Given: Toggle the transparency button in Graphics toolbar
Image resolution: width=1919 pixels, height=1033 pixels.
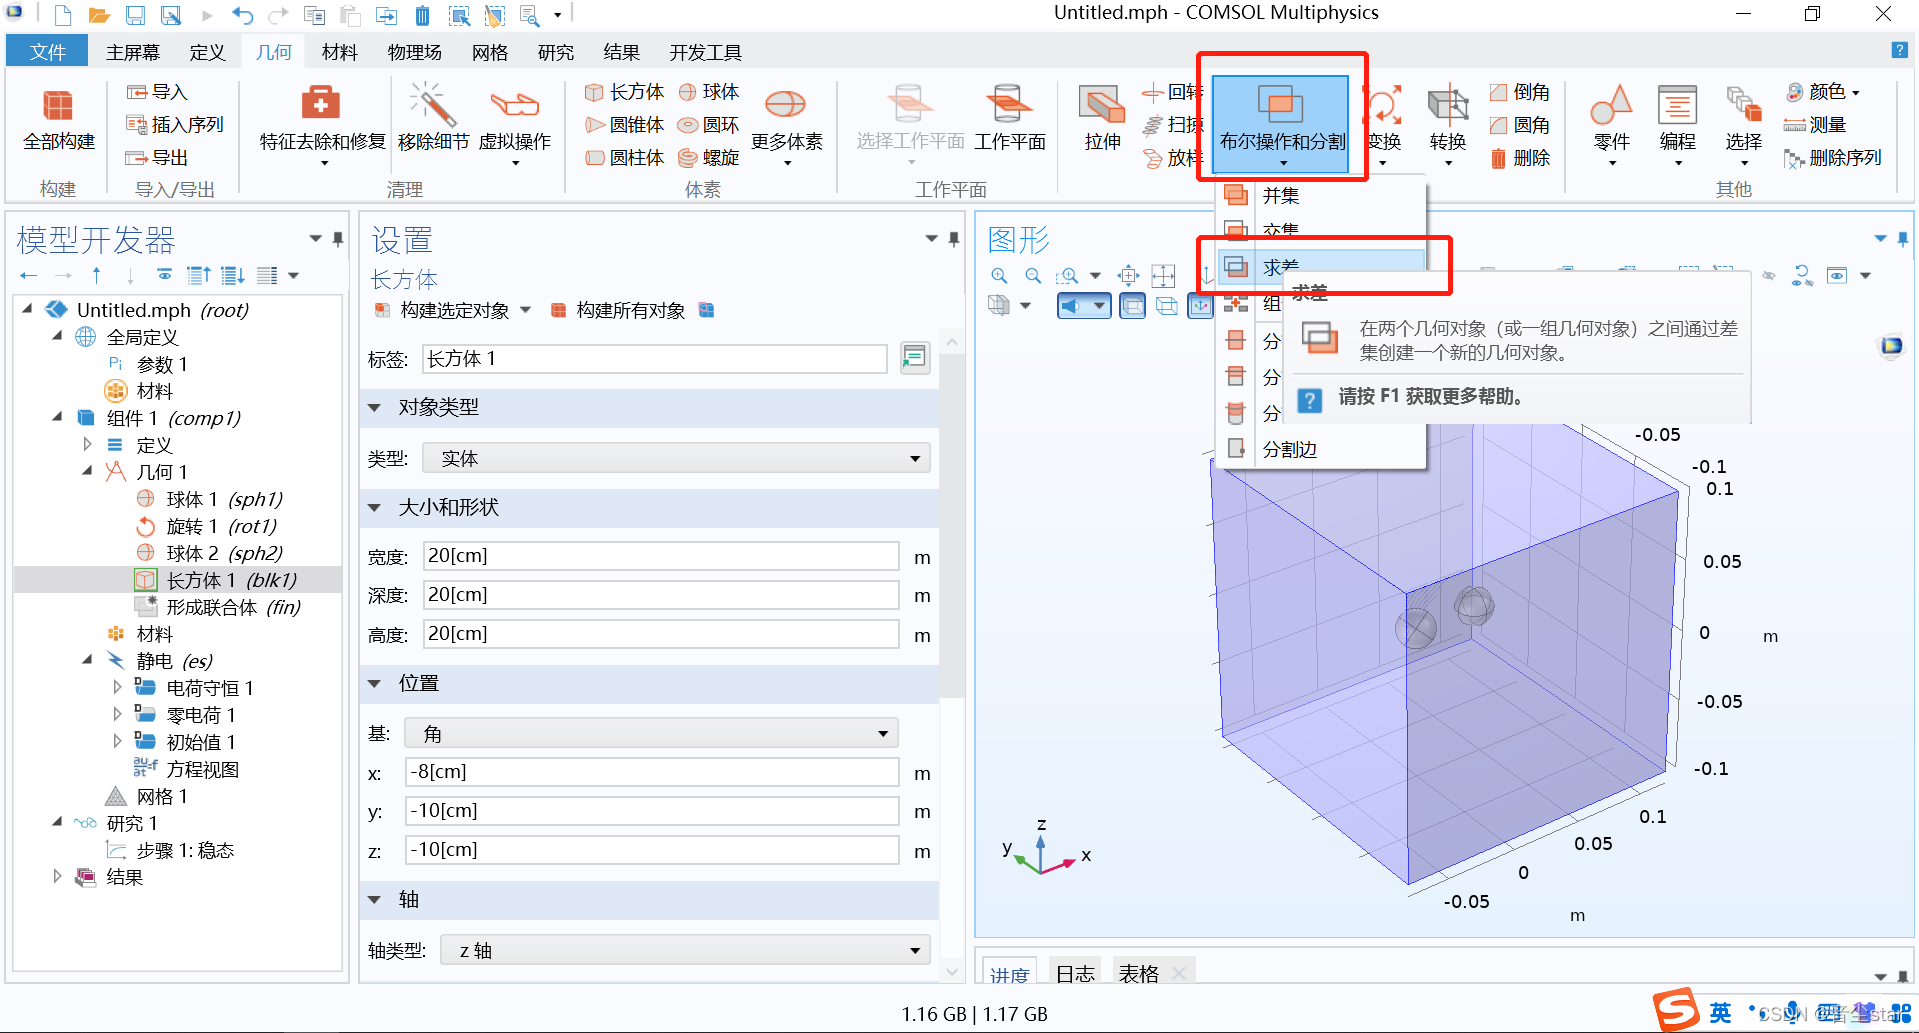Looking at the screenshot, I should [x=1132, y=306].
